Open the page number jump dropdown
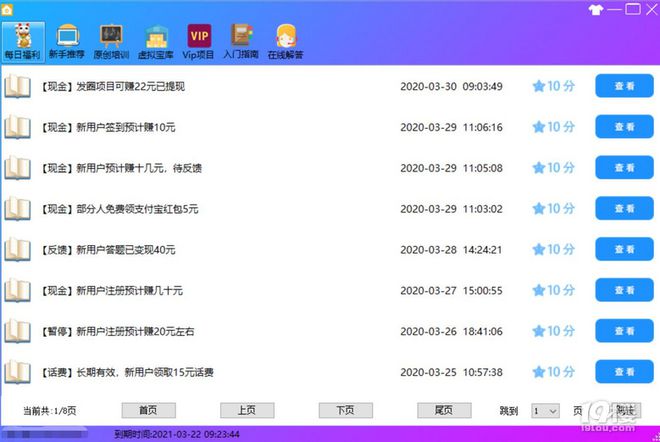The height and width of the screenshot is (442, 660). (x=546, y=411)
